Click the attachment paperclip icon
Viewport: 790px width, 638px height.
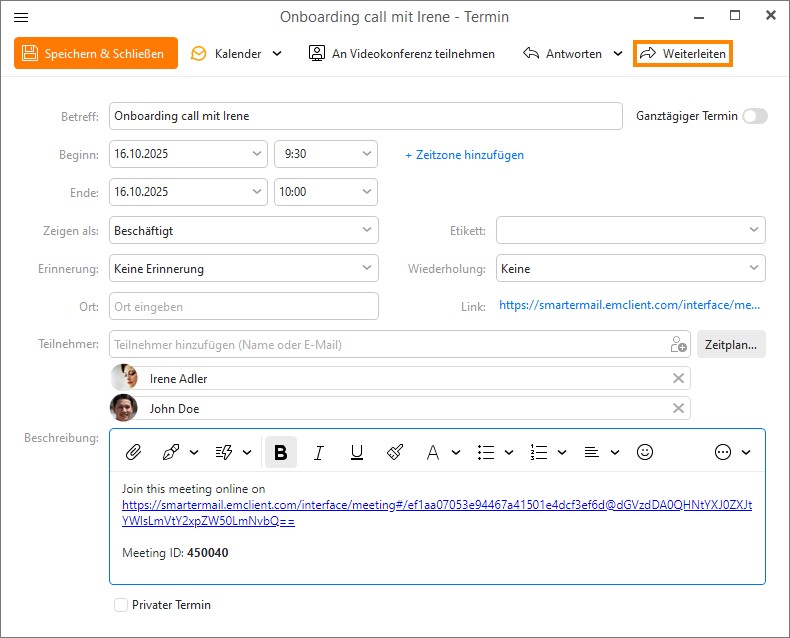(133, 452)
